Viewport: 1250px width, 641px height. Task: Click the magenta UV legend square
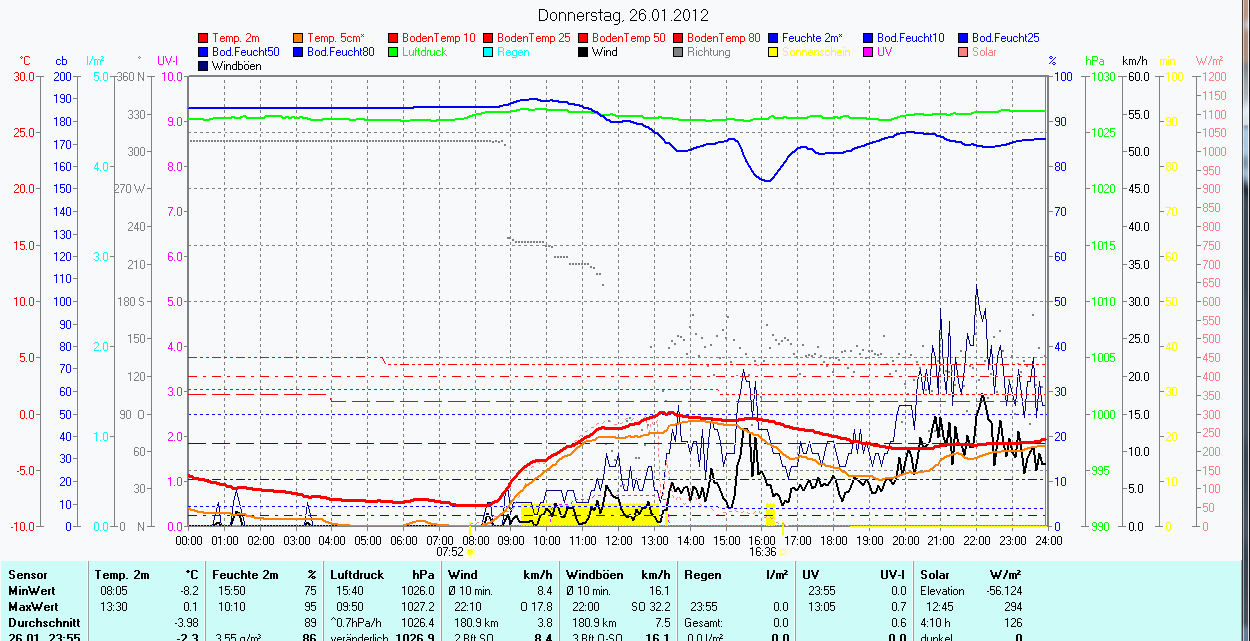coord(869,52)
